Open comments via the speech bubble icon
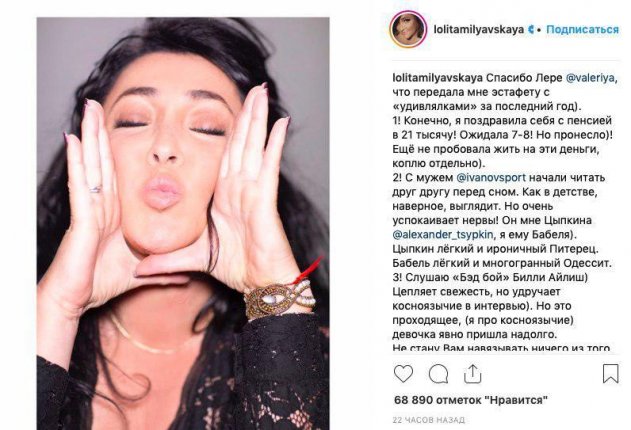 point(438,374)
